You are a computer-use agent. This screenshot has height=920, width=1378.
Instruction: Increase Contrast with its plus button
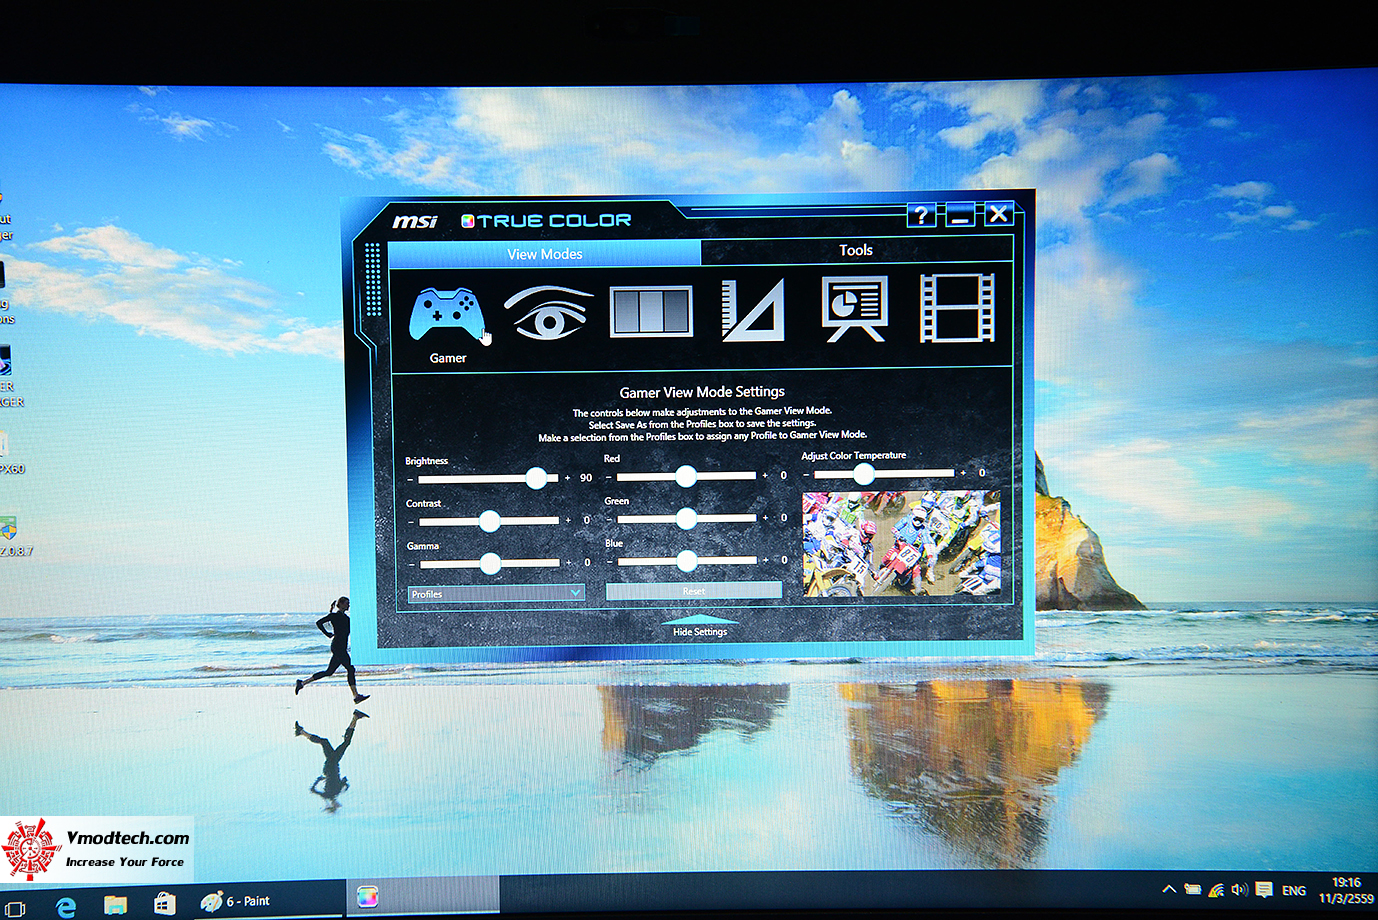point(568,520)
